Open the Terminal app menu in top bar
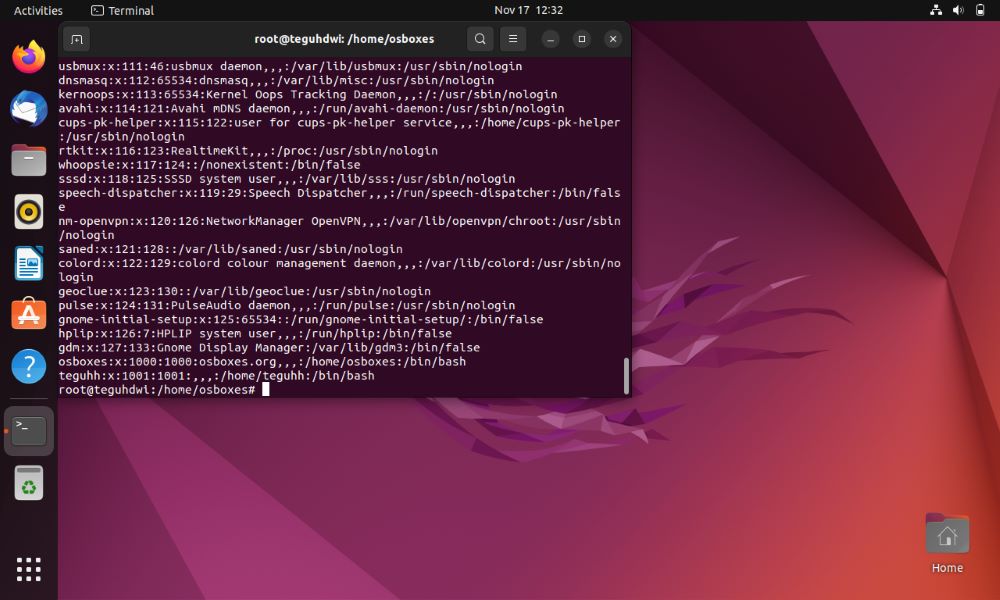This screenshot has width=1000, height=600. point(122,10)
